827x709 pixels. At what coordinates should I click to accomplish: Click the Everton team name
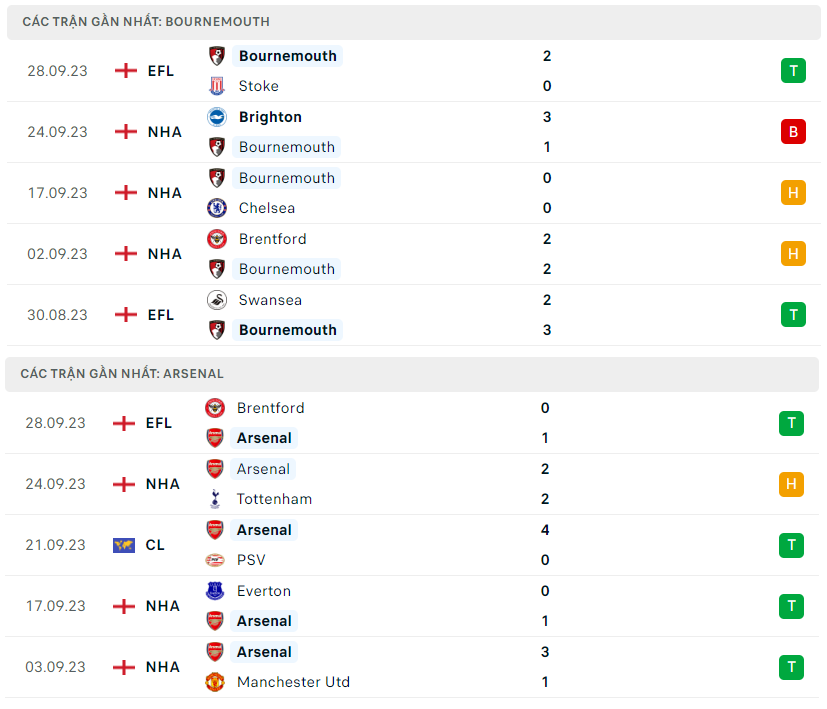(263, 591)
